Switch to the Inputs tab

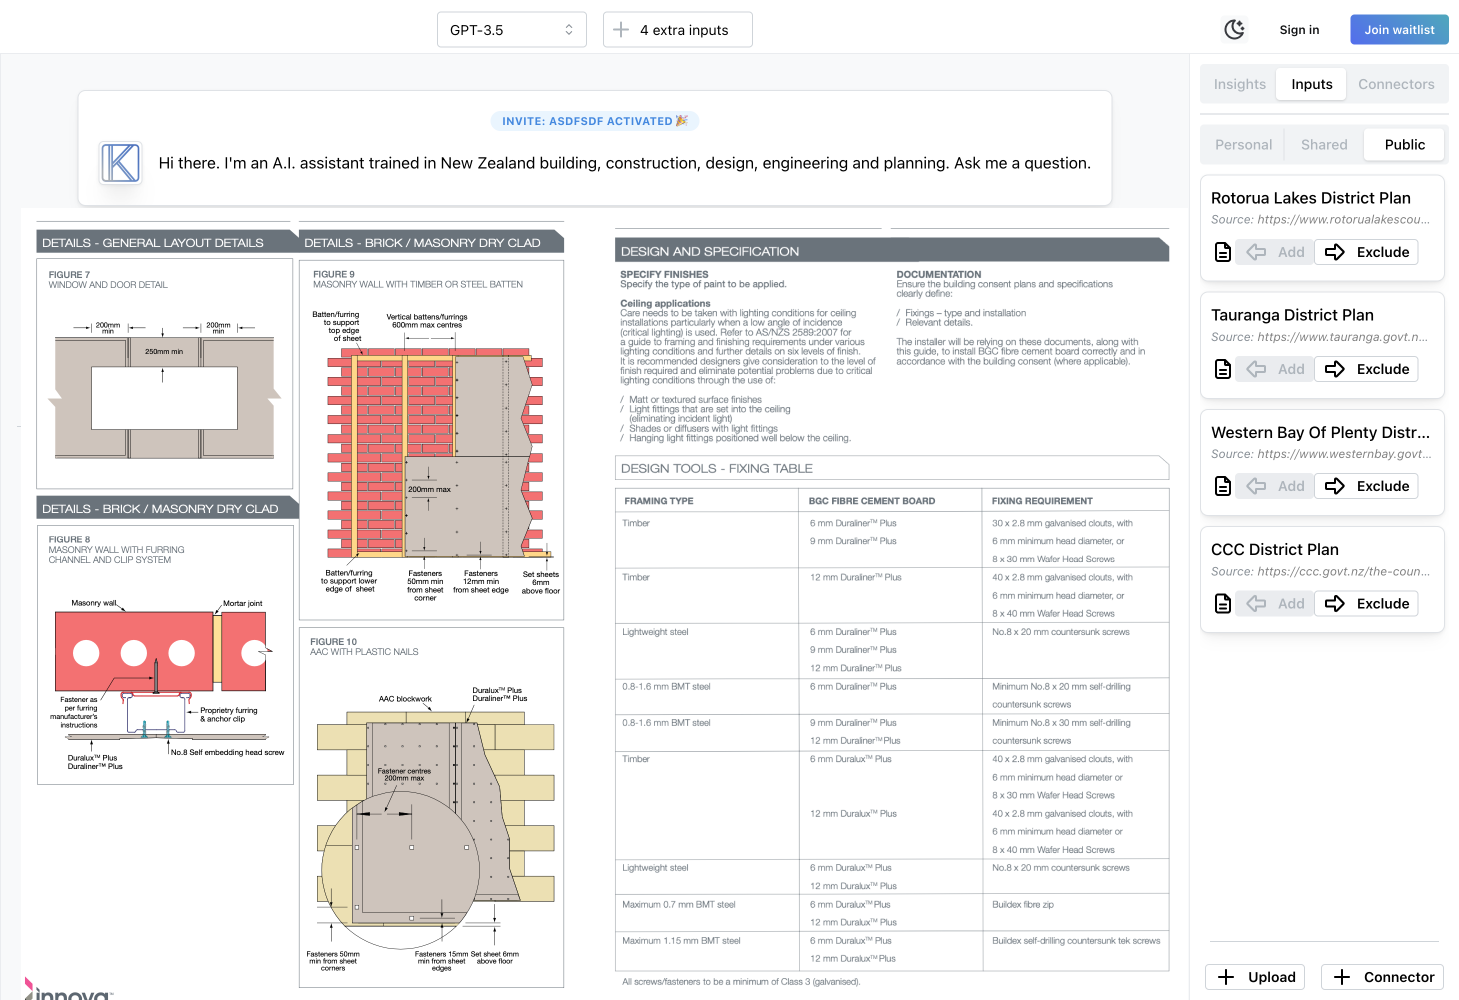tap(1311, 84)
